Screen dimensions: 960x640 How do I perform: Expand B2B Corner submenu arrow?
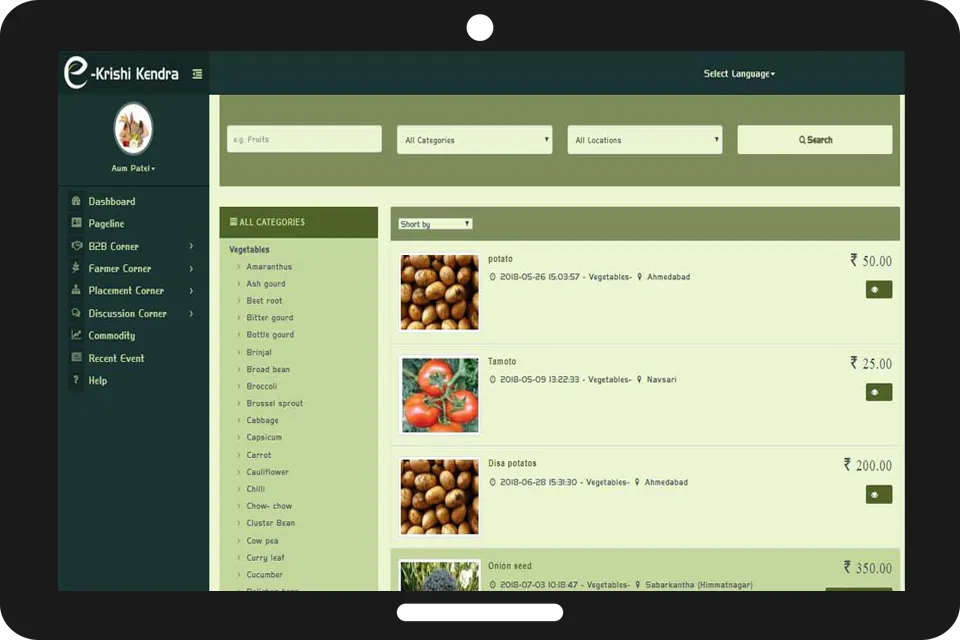(x=191, y=246)
